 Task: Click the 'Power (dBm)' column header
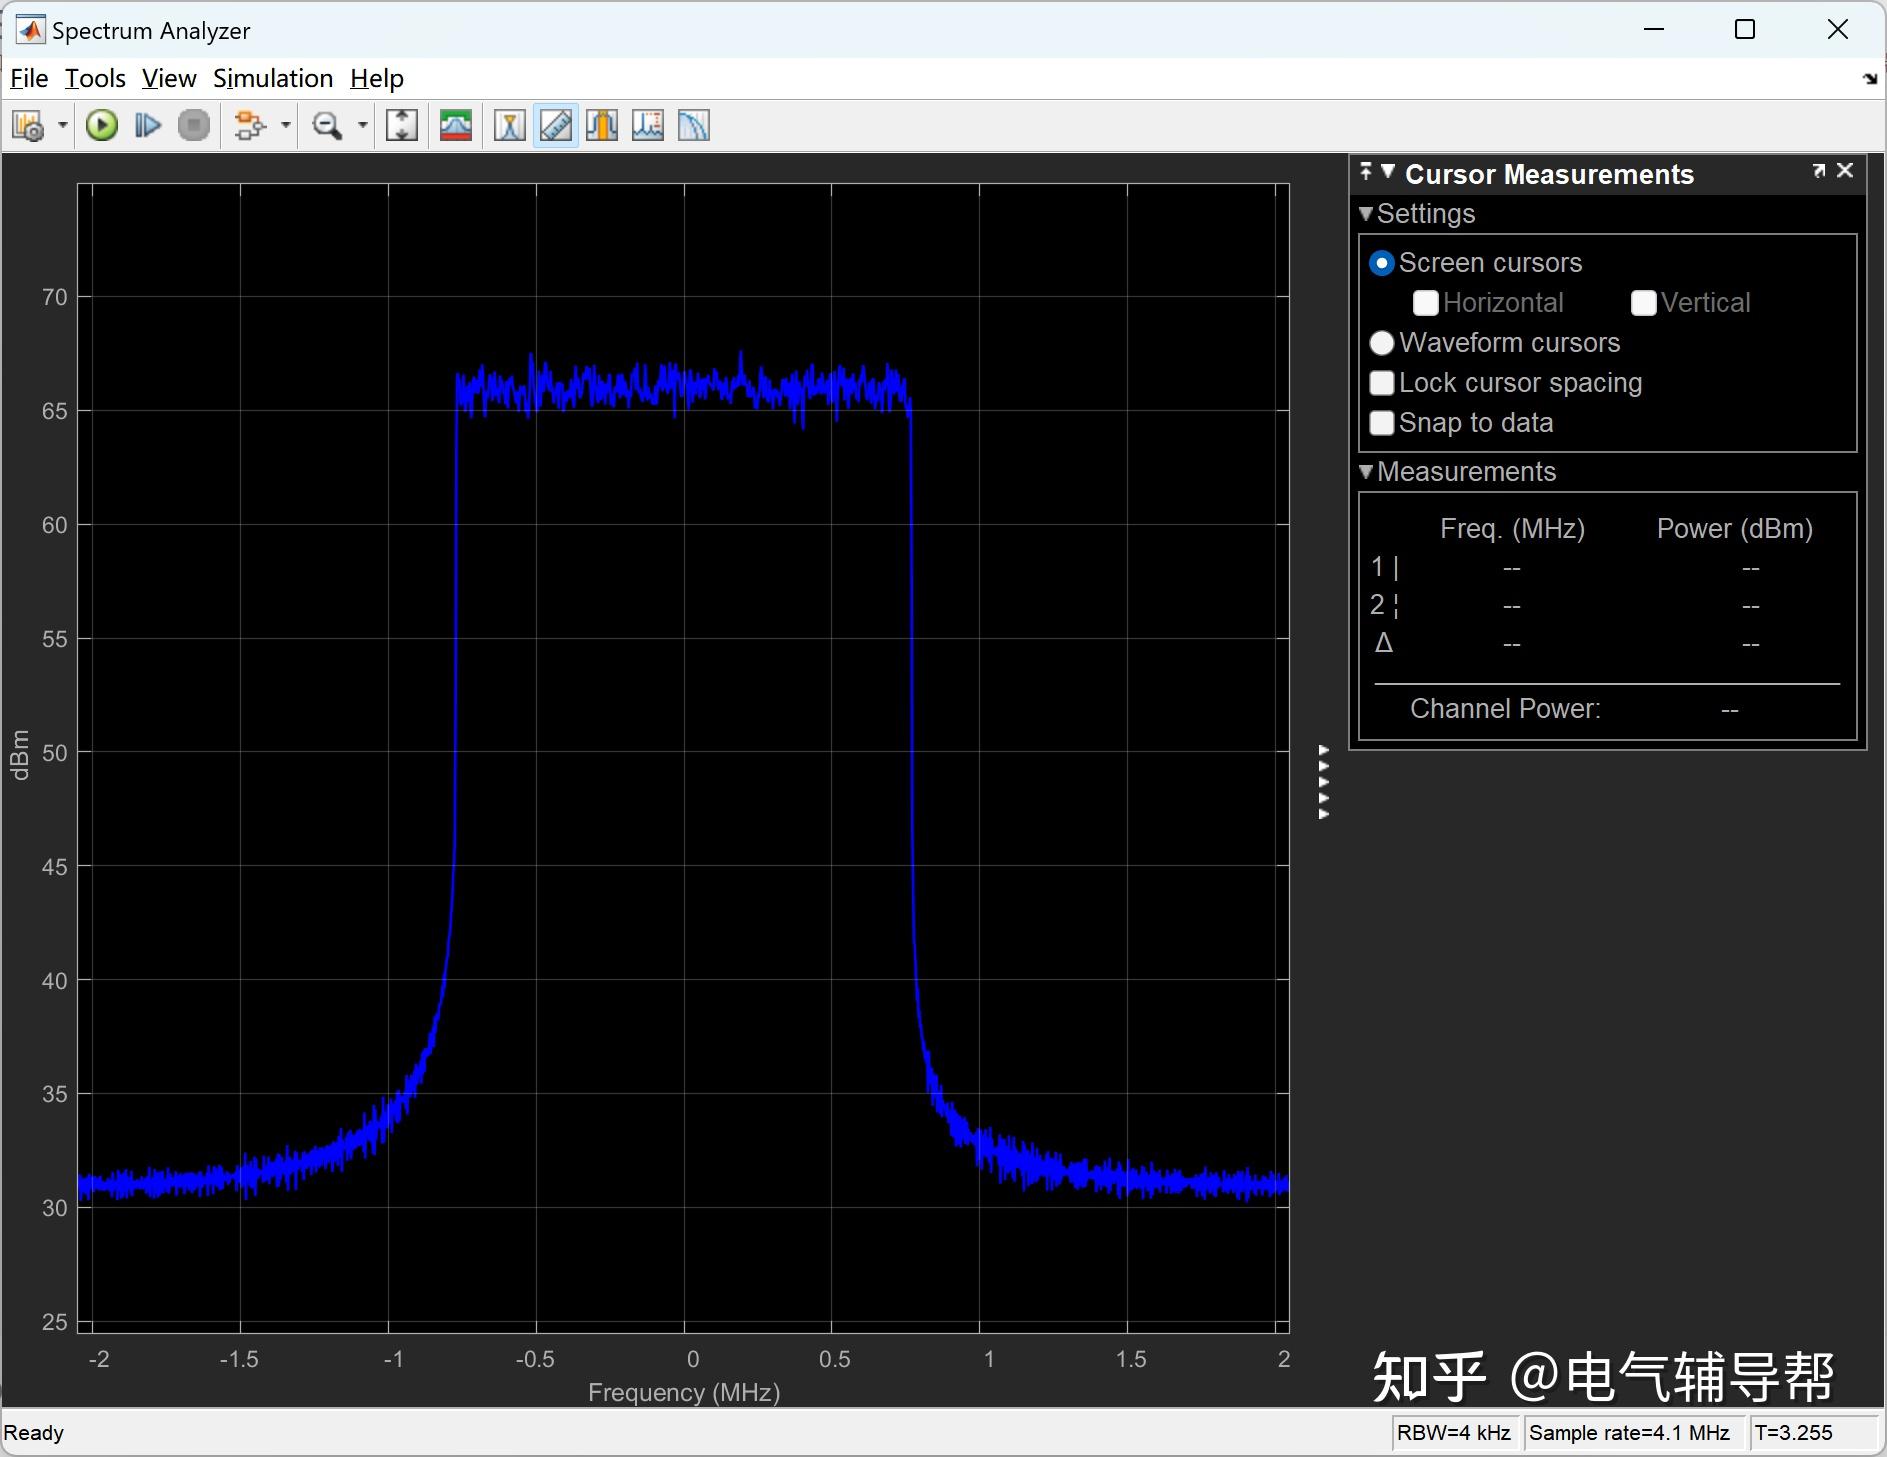pyautogui.click(x=1735, y=528)
